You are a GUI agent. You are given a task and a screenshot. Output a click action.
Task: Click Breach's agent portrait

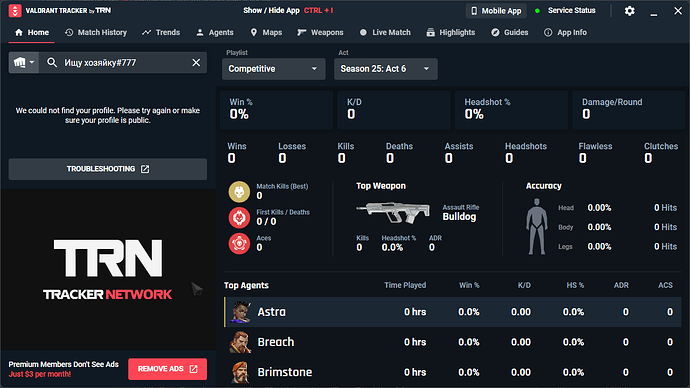[241, 342]
